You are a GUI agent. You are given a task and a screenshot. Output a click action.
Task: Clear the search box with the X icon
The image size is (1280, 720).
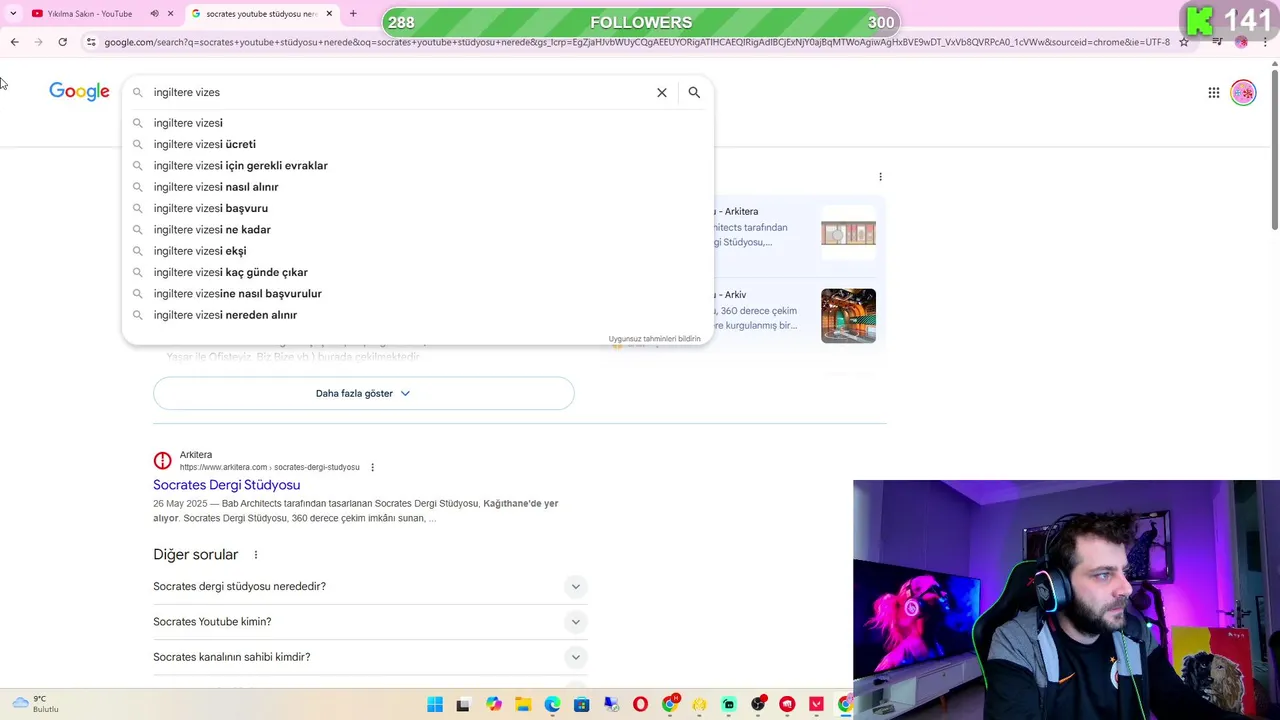tap(661, 92)
